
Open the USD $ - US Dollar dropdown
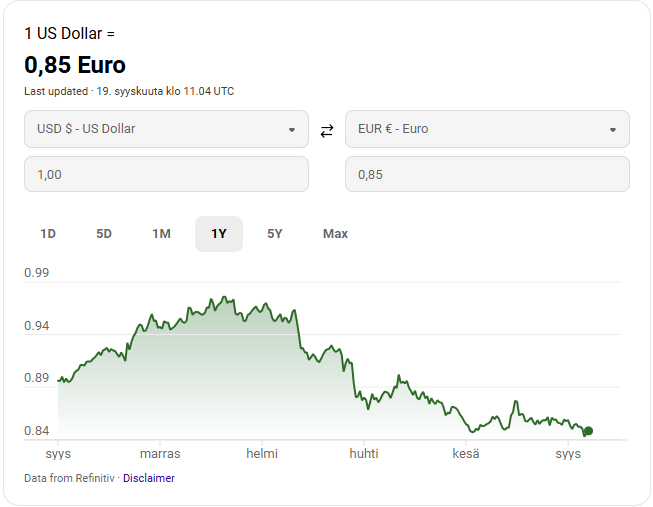click(x=166, y=129)
